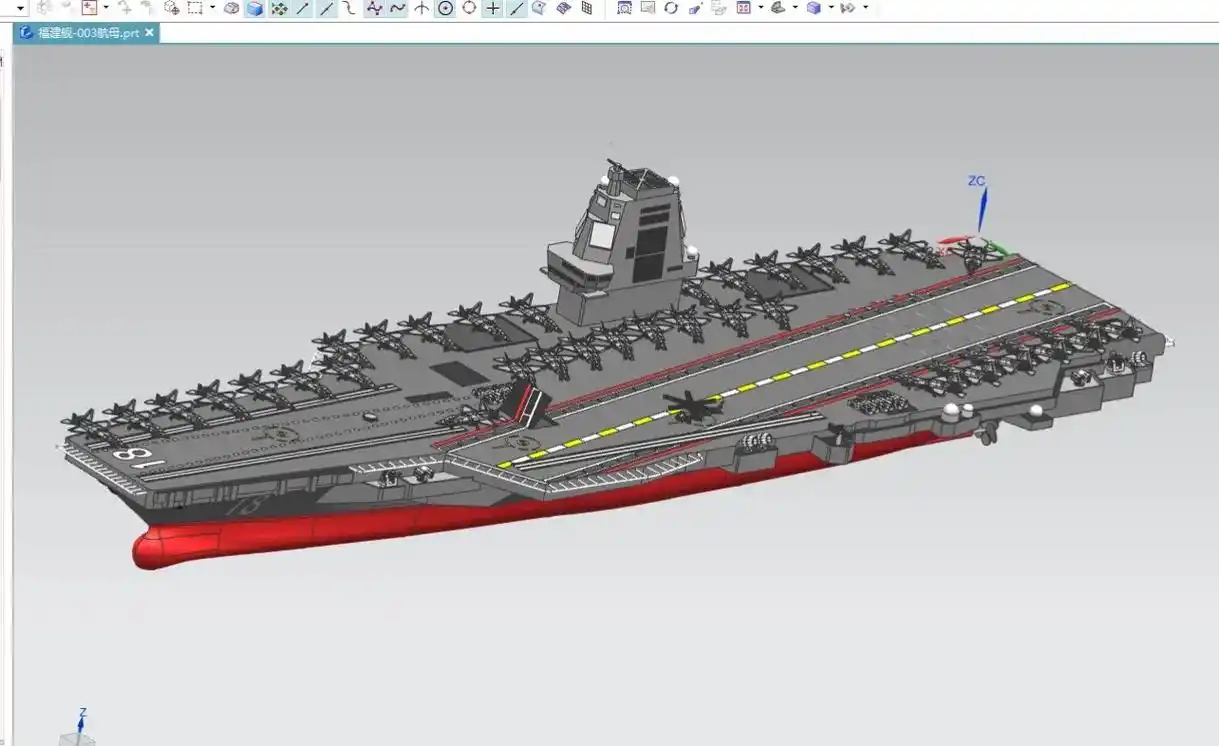Click the rotate view icon

[671, 8]
